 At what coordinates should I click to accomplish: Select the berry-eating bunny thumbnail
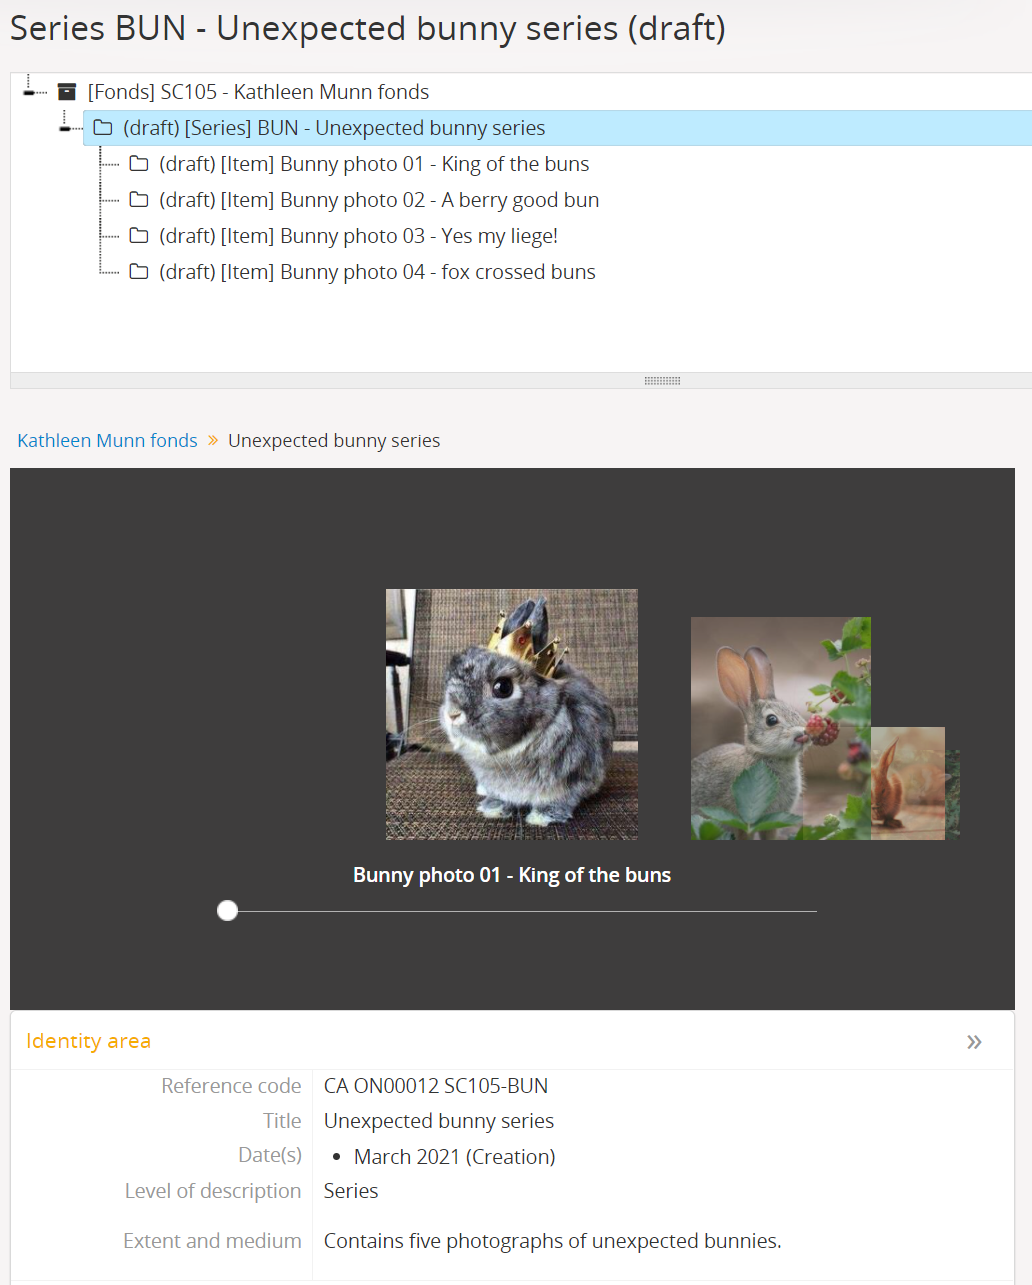(x=780, y=728)
